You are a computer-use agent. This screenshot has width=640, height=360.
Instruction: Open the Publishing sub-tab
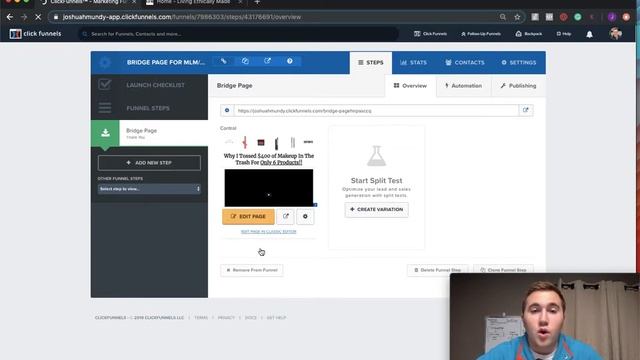(518, 86)
